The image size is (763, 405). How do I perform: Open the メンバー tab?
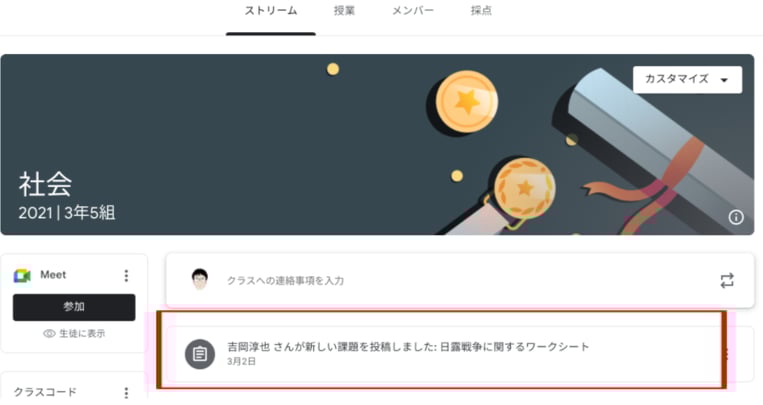click(413, 11)
